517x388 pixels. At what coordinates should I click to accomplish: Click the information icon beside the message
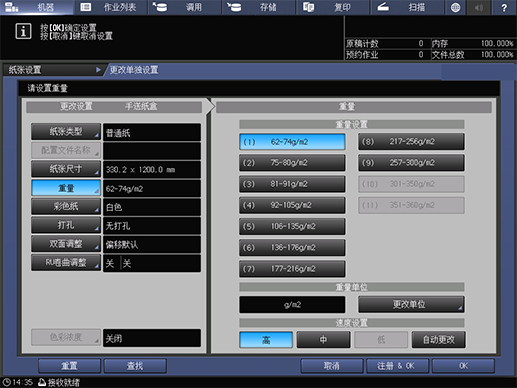(x=23, y=31)
